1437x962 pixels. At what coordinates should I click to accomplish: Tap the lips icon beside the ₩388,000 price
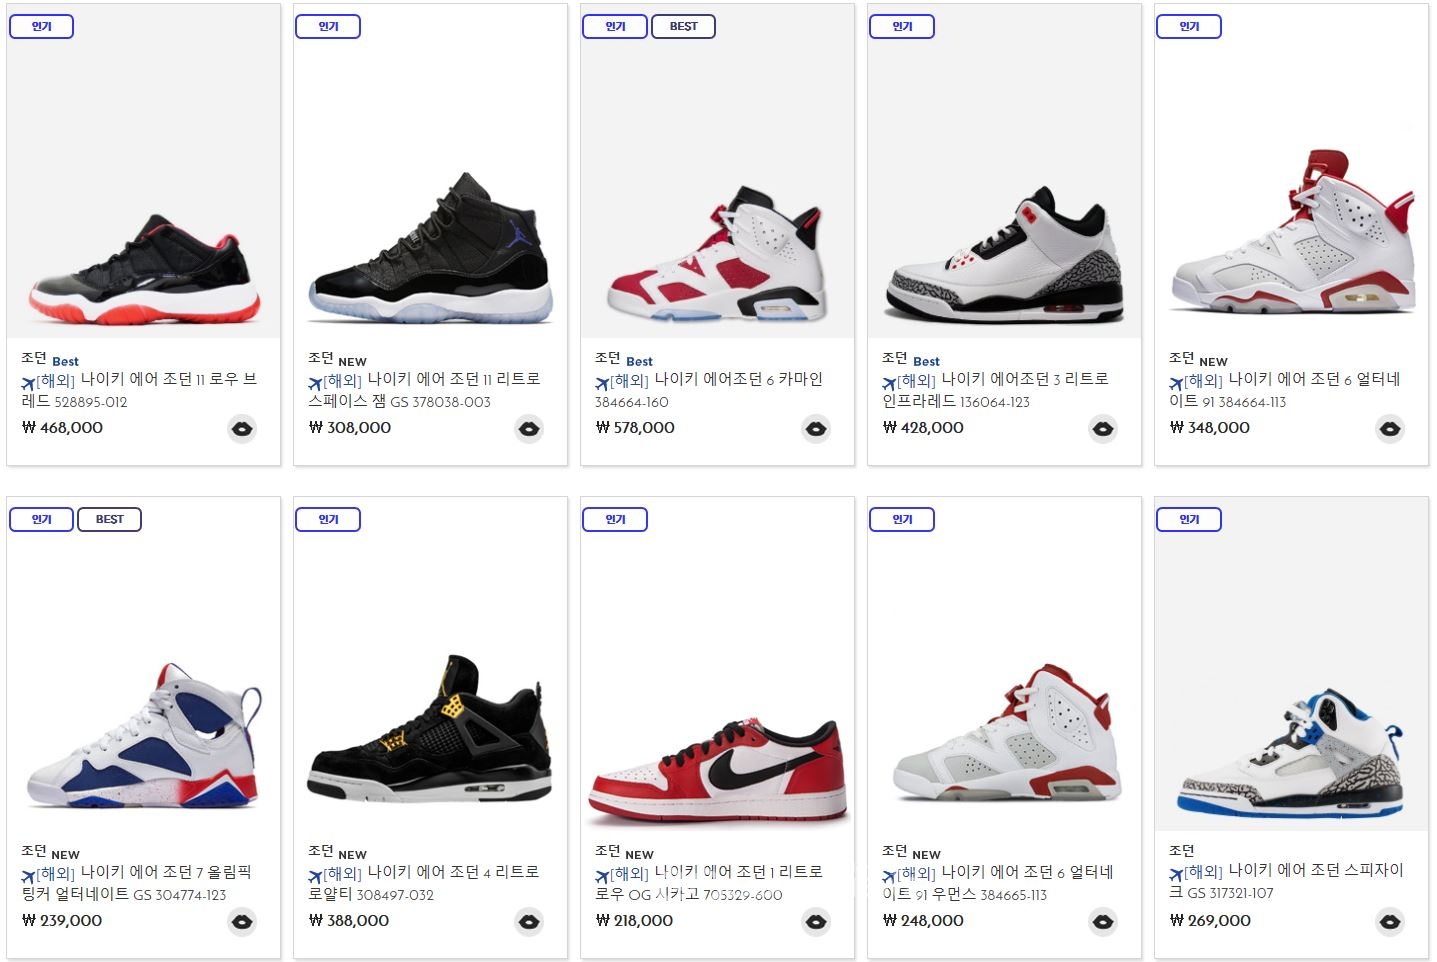click(529, 922)
